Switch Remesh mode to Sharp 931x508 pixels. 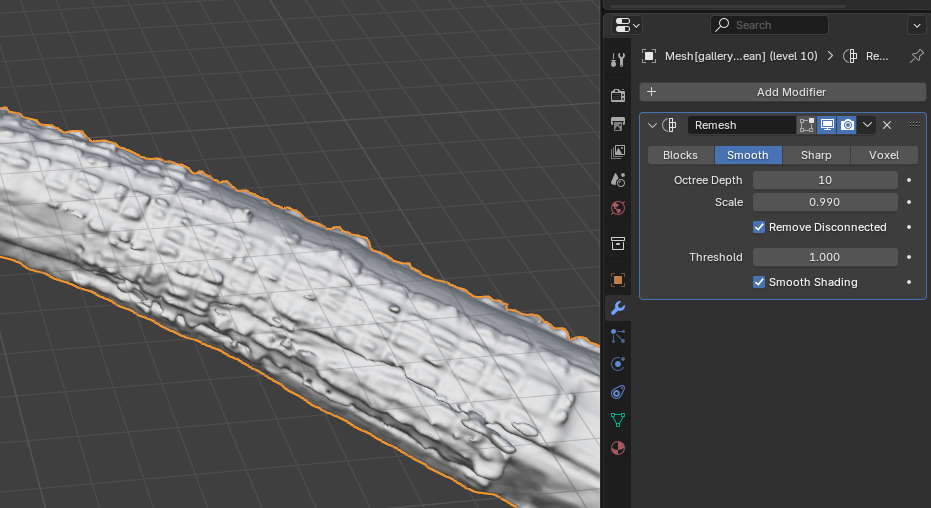pos(816,155)
